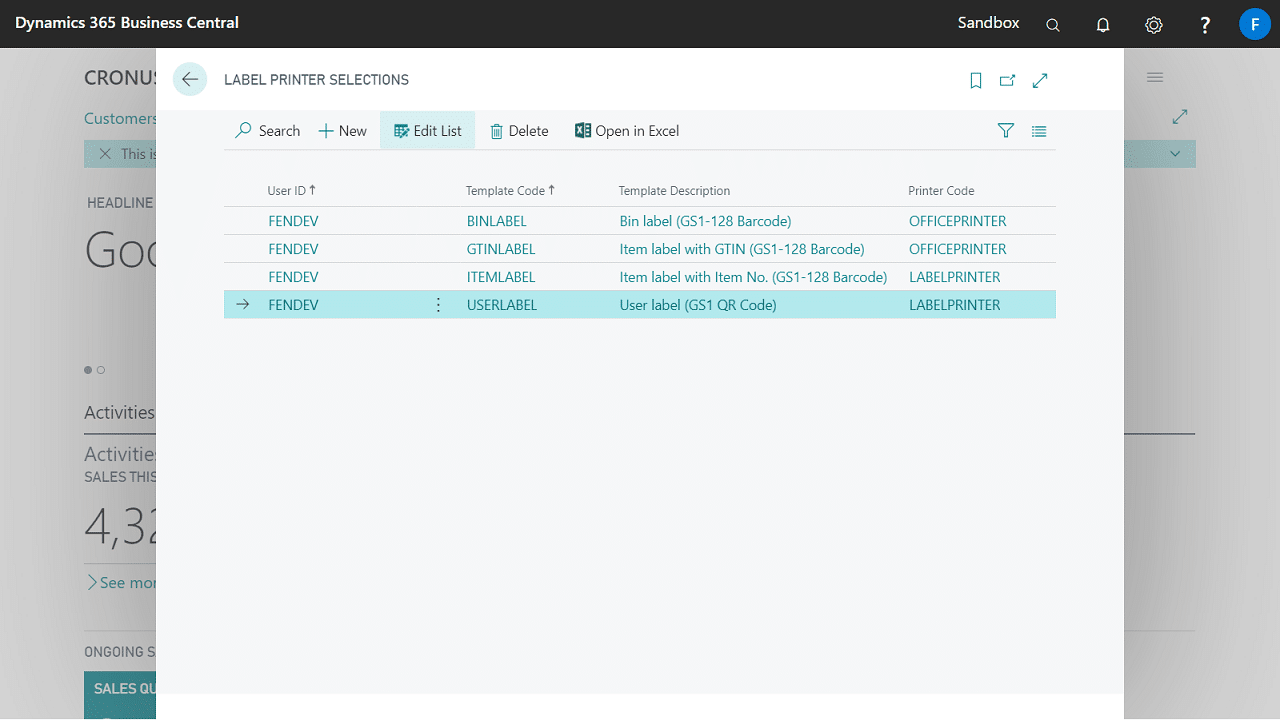Toggle Edit List mode
This screenshot has width=1280, height=720.
tap(428, 131)
